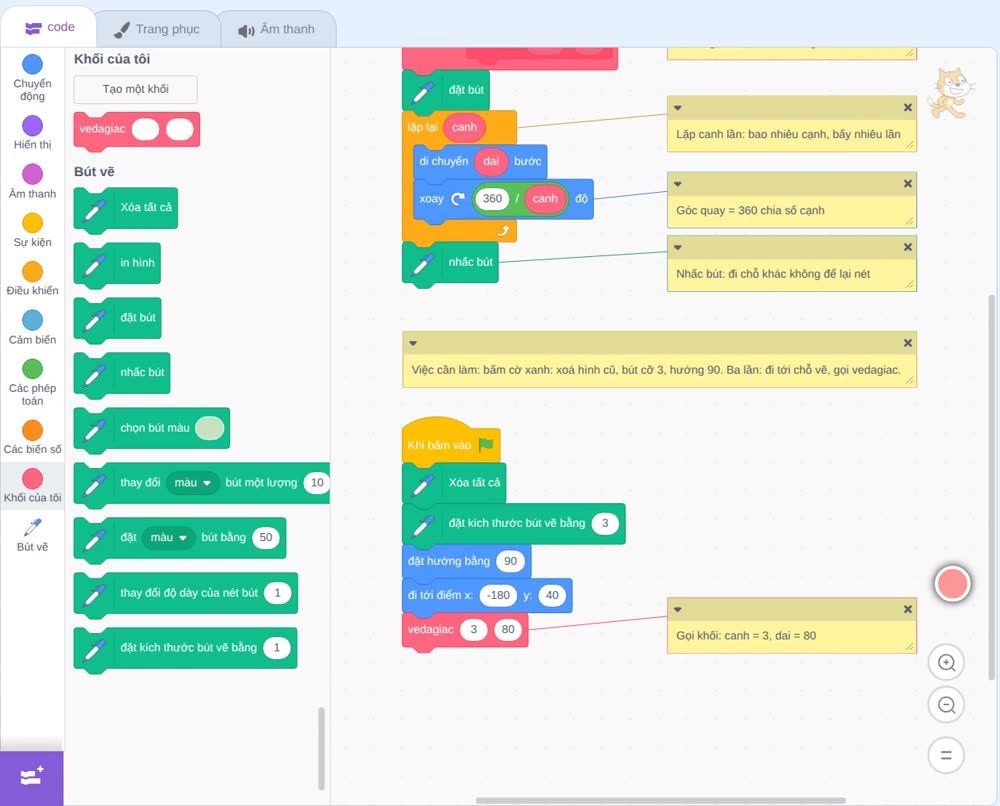1000x806 pixels.
Task: Close the 'Gọi khối: canh = 3' comment
Action: point(908,609)
